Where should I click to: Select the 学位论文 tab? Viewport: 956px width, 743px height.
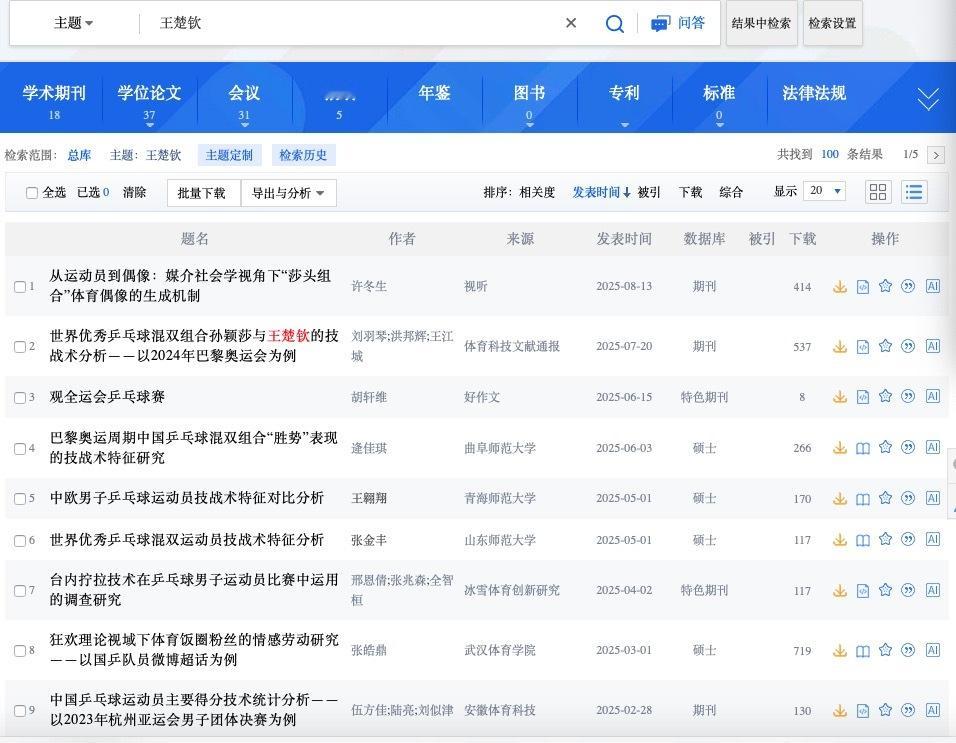149,97
